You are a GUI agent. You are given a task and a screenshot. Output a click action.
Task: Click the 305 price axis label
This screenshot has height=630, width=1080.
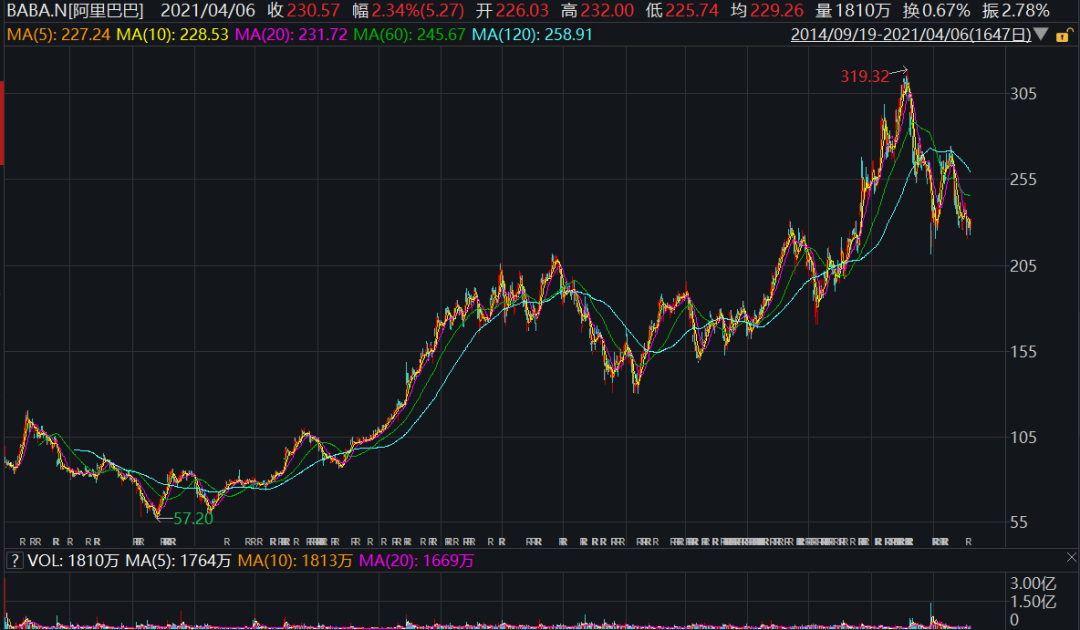click(1022, 94)
